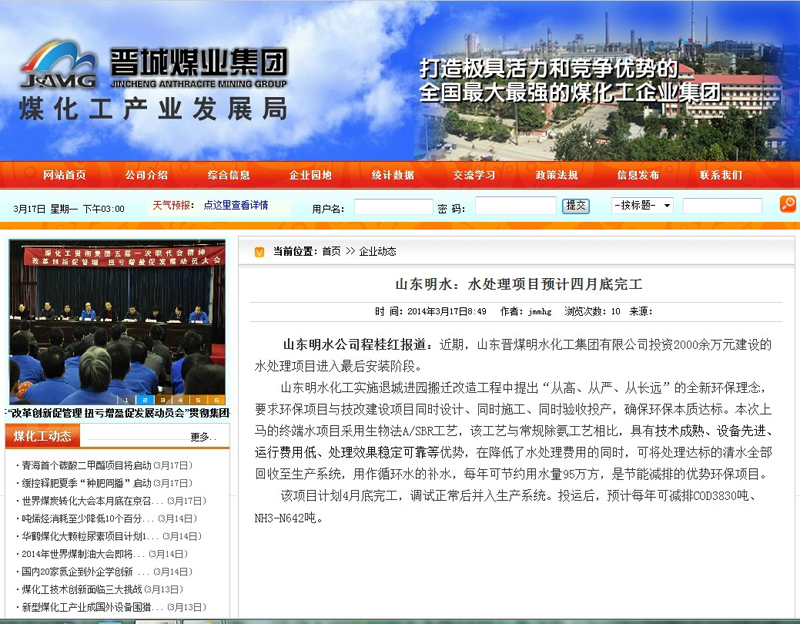Click the meeting photo slideshow image

click(117, 322)
